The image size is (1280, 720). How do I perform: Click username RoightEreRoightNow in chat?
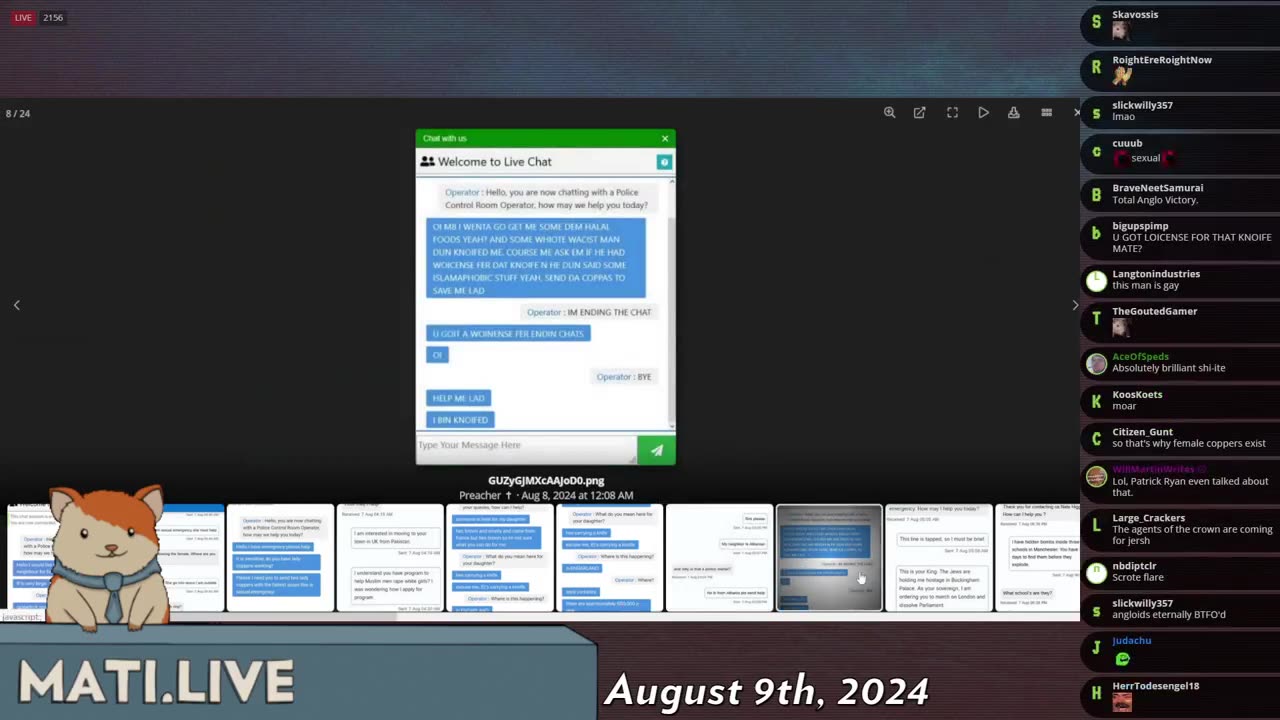(x=1162, y=60)
